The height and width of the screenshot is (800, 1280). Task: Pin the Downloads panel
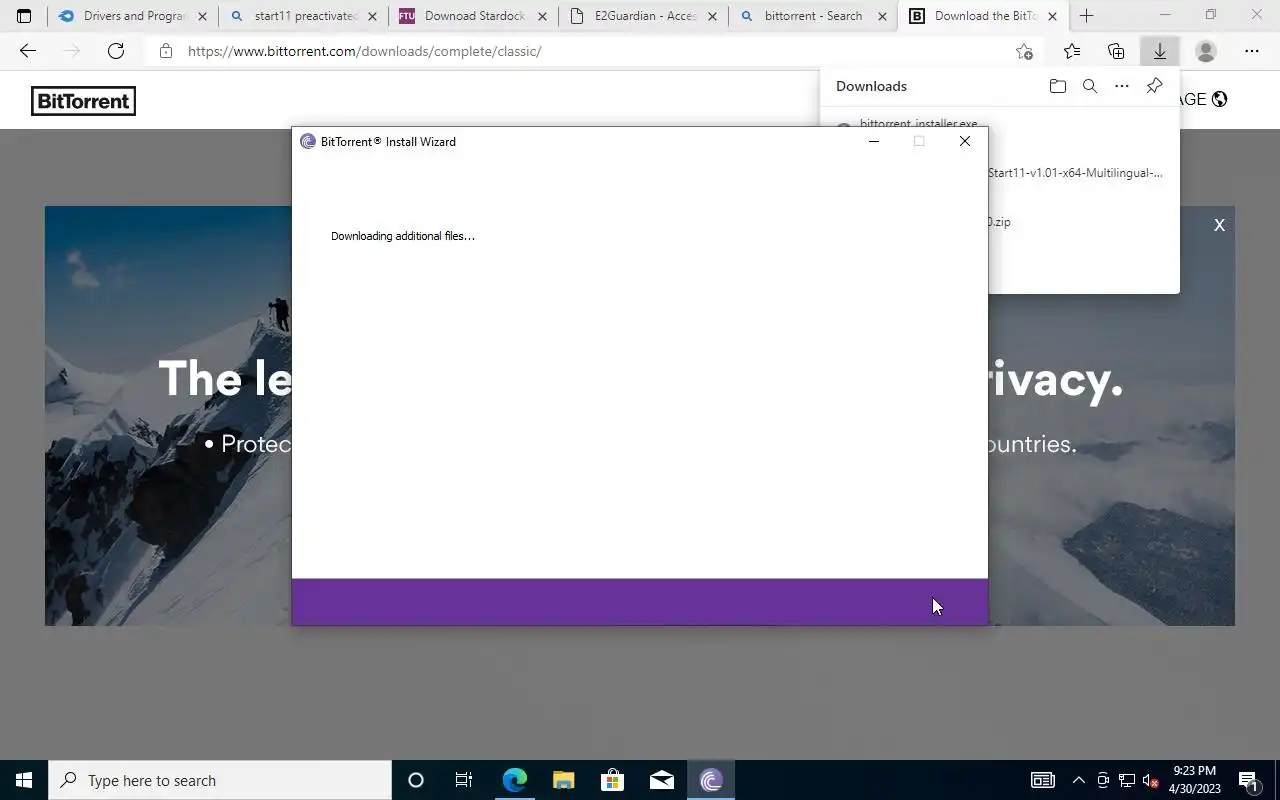pyautogui.click(x=1154, y=86)
